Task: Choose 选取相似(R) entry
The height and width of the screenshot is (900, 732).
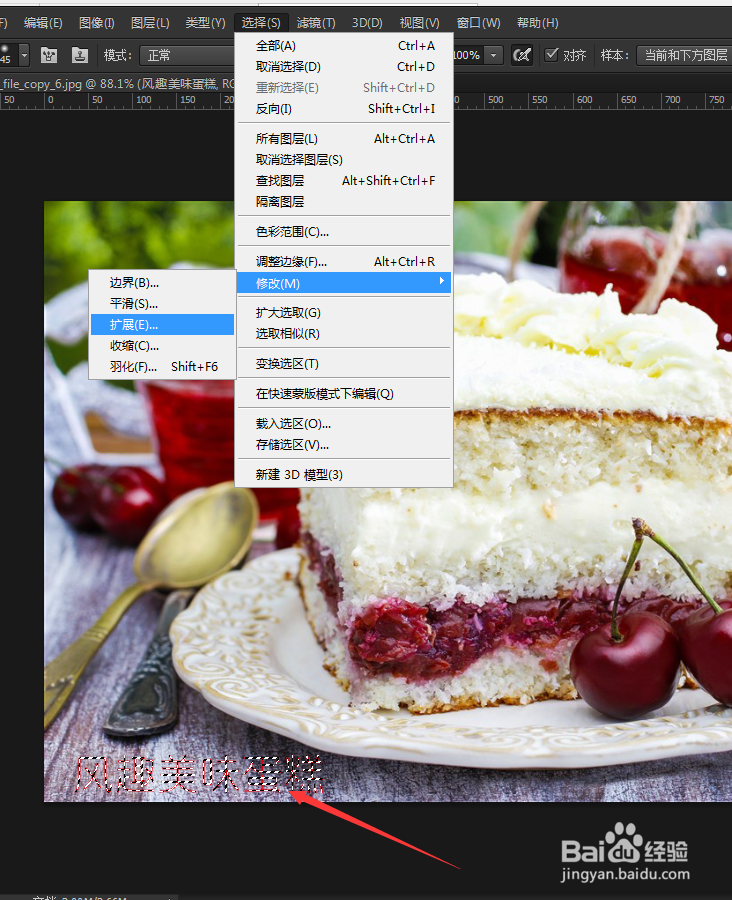Action: tap(344, 334)
